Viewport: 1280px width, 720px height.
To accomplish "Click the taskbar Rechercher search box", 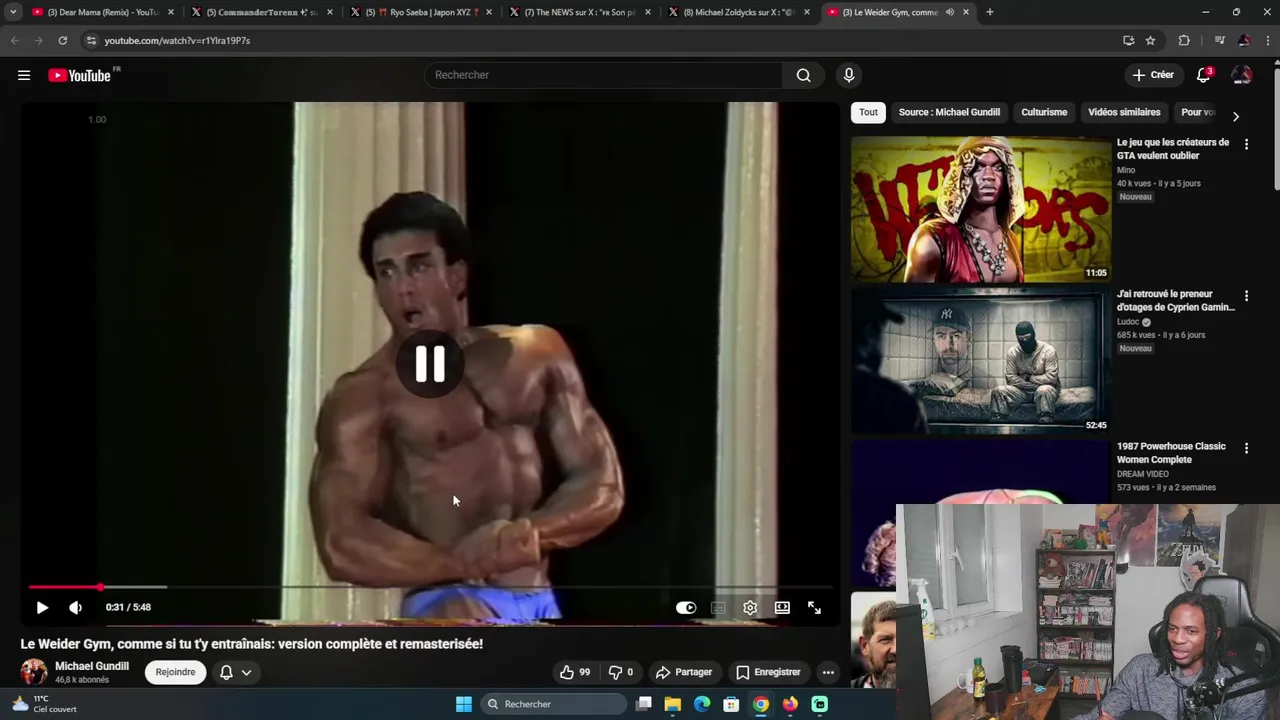I will [x=553, y=704].
